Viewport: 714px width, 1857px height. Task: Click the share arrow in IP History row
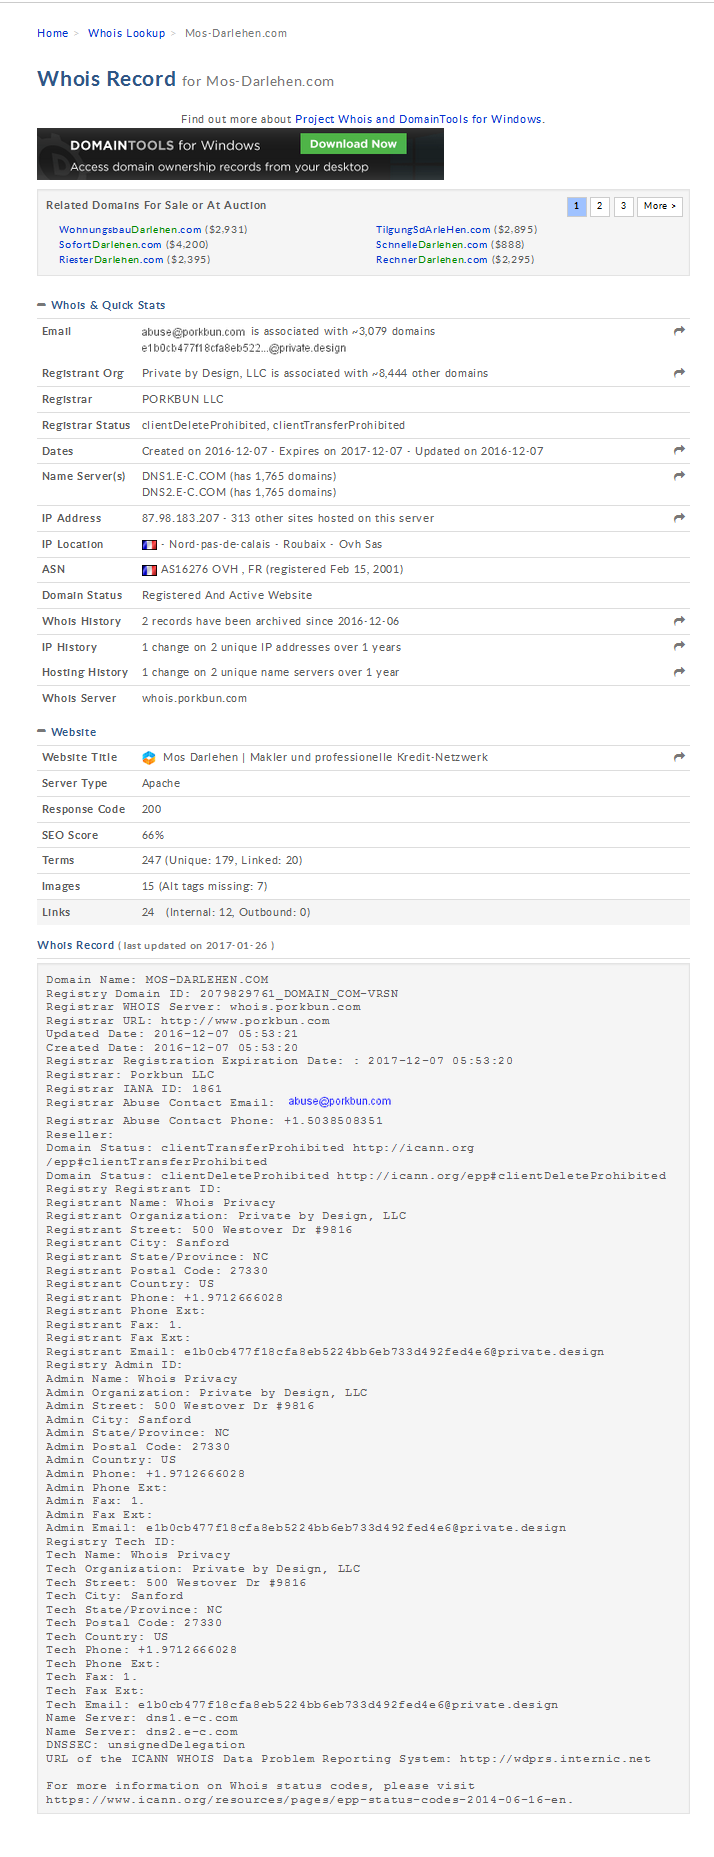click(x=679, y=647)
